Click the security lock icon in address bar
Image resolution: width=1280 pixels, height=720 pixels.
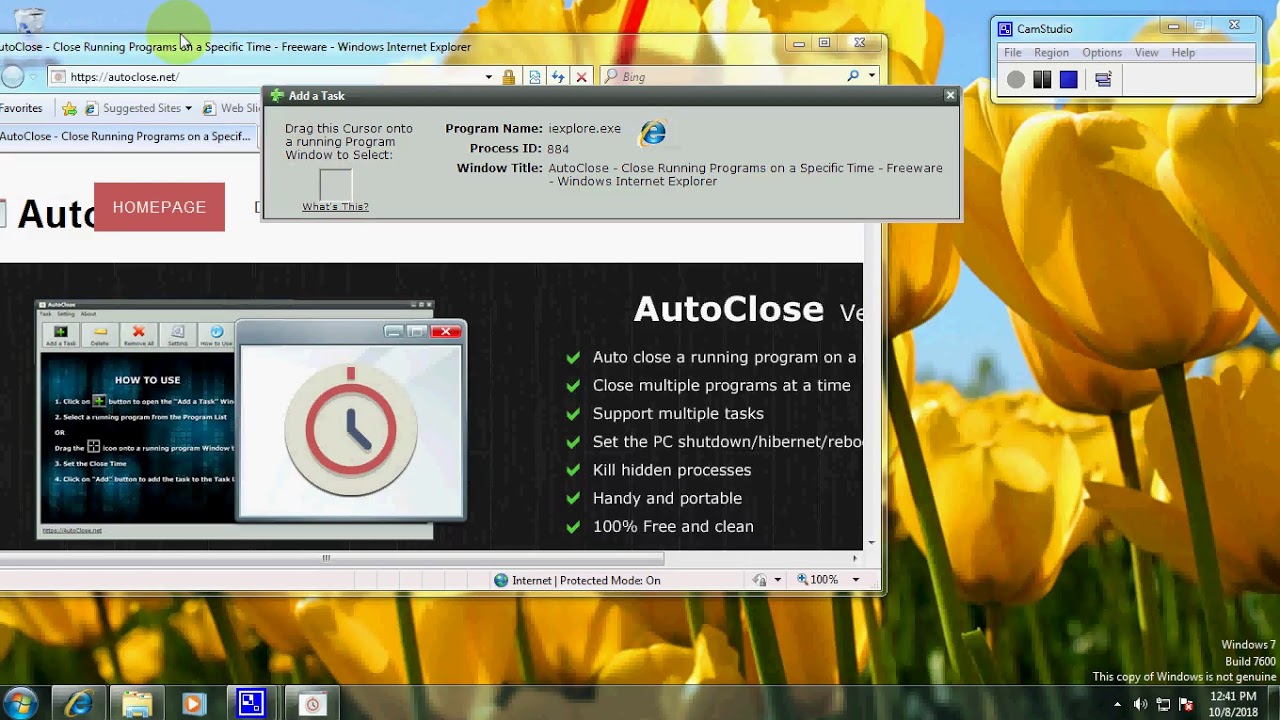click(509, 77)
